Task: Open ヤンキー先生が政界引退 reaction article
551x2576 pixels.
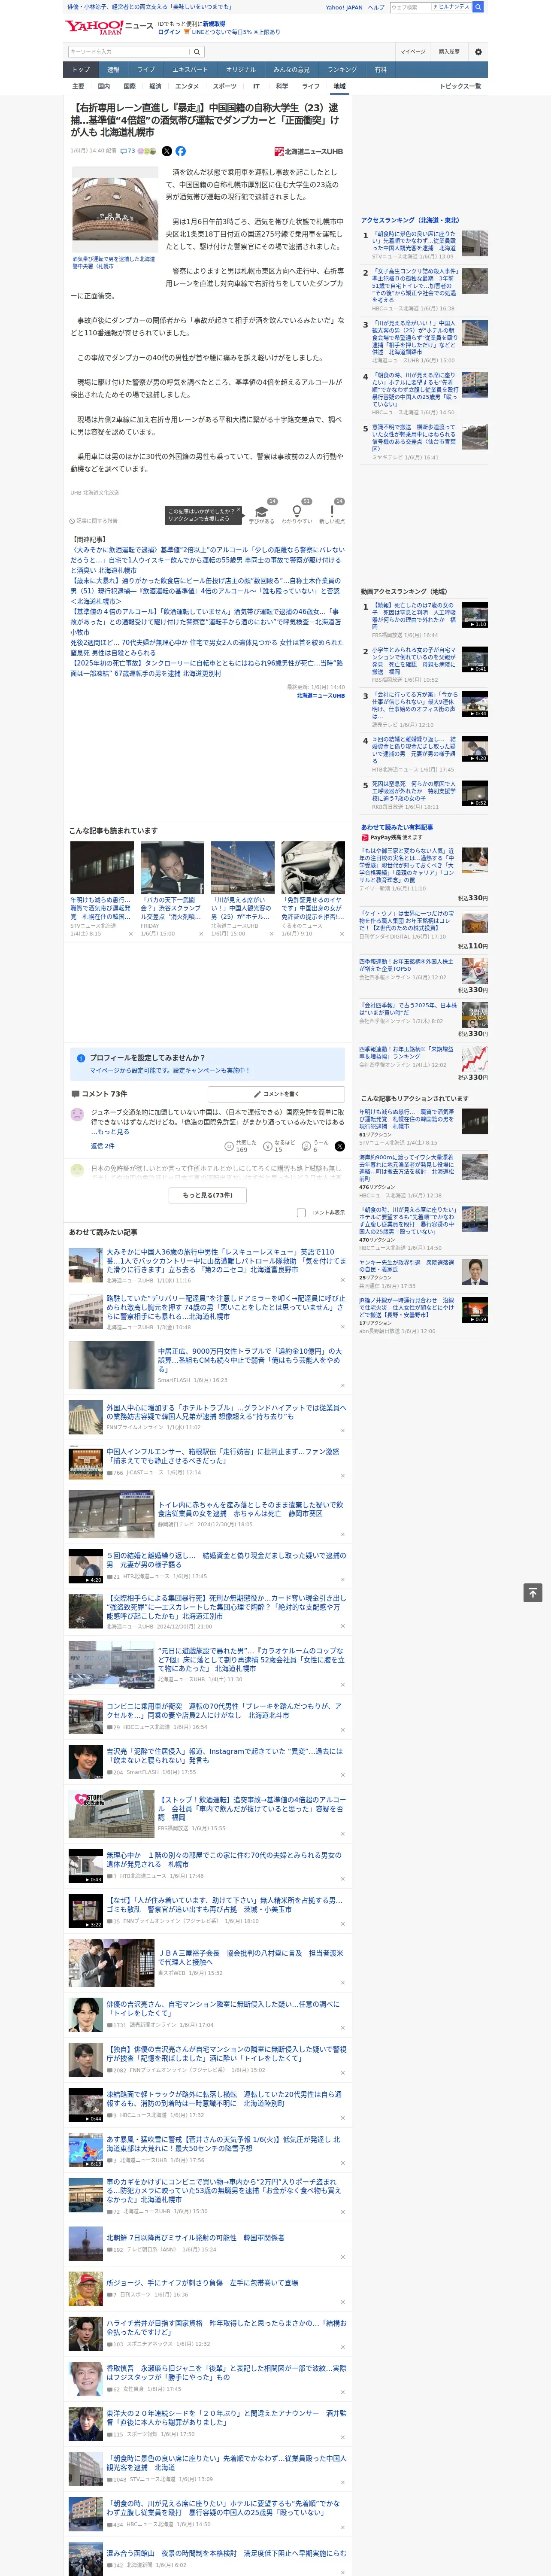Action: point(407,1266)
